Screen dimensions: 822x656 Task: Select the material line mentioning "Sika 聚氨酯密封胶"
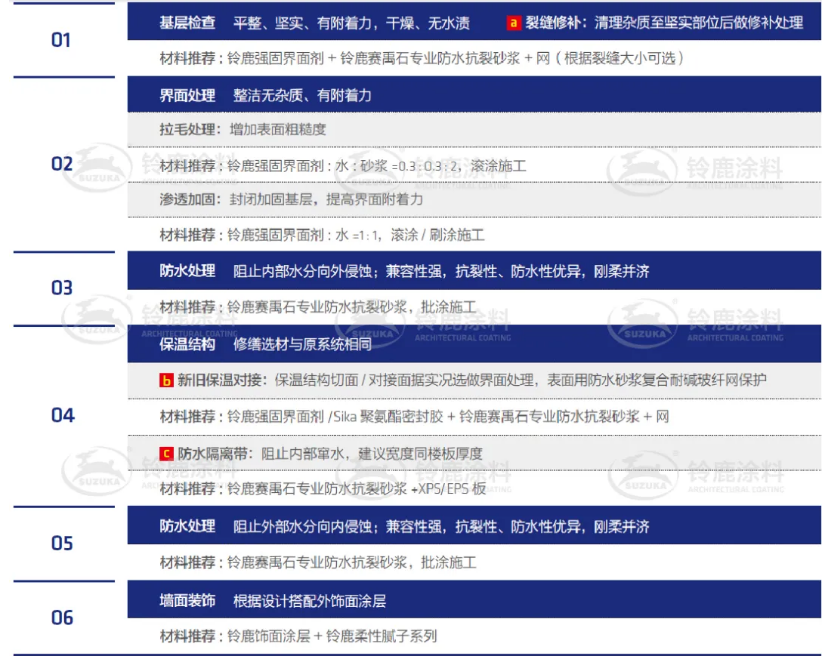pyautogui.click(x=414, y=417)
